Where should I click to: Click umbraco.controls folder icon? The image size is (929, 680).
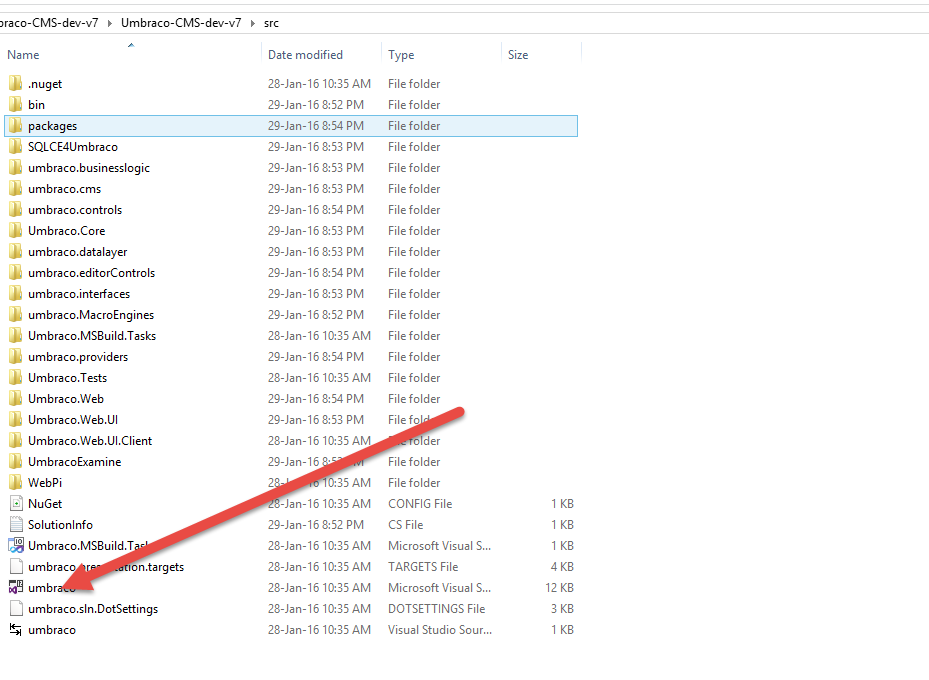[x=16, y=210]
